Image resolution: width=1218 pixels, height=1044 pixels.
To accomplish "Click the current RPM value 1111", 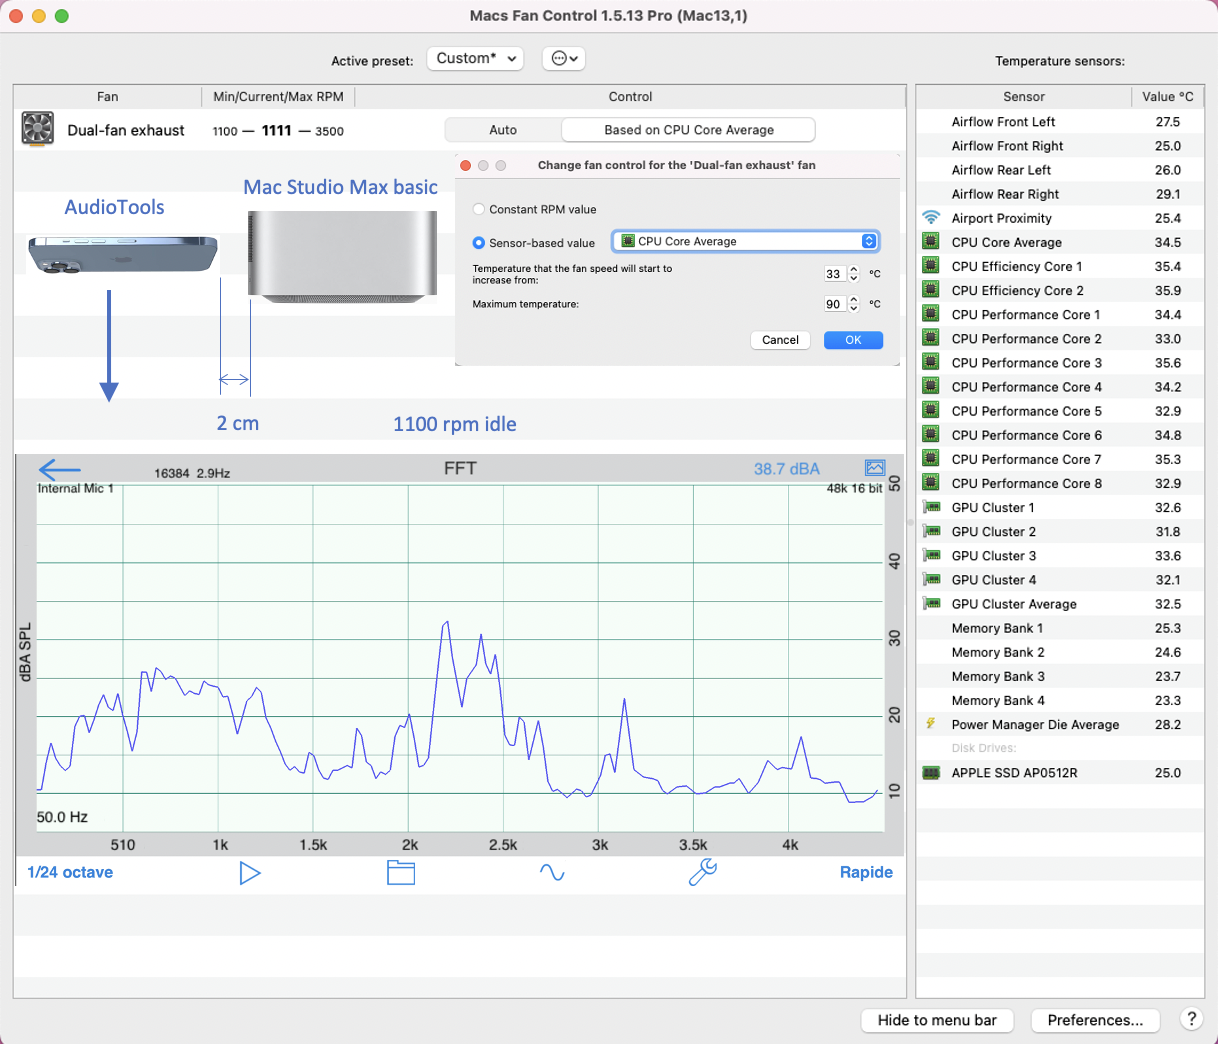I will coord(277,130).
